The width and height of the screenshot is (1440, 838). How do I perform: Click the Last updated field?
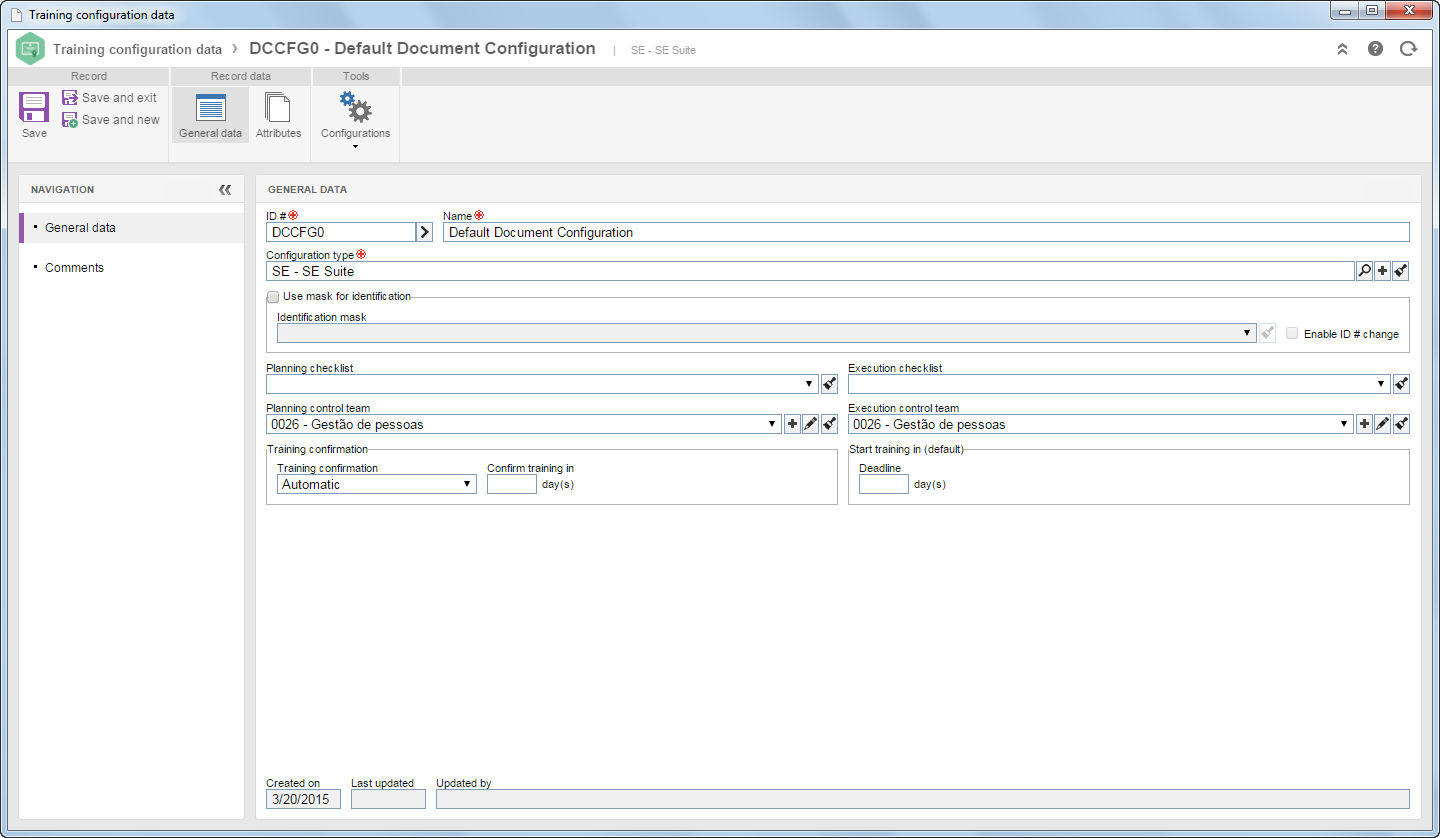coord(388,799)
